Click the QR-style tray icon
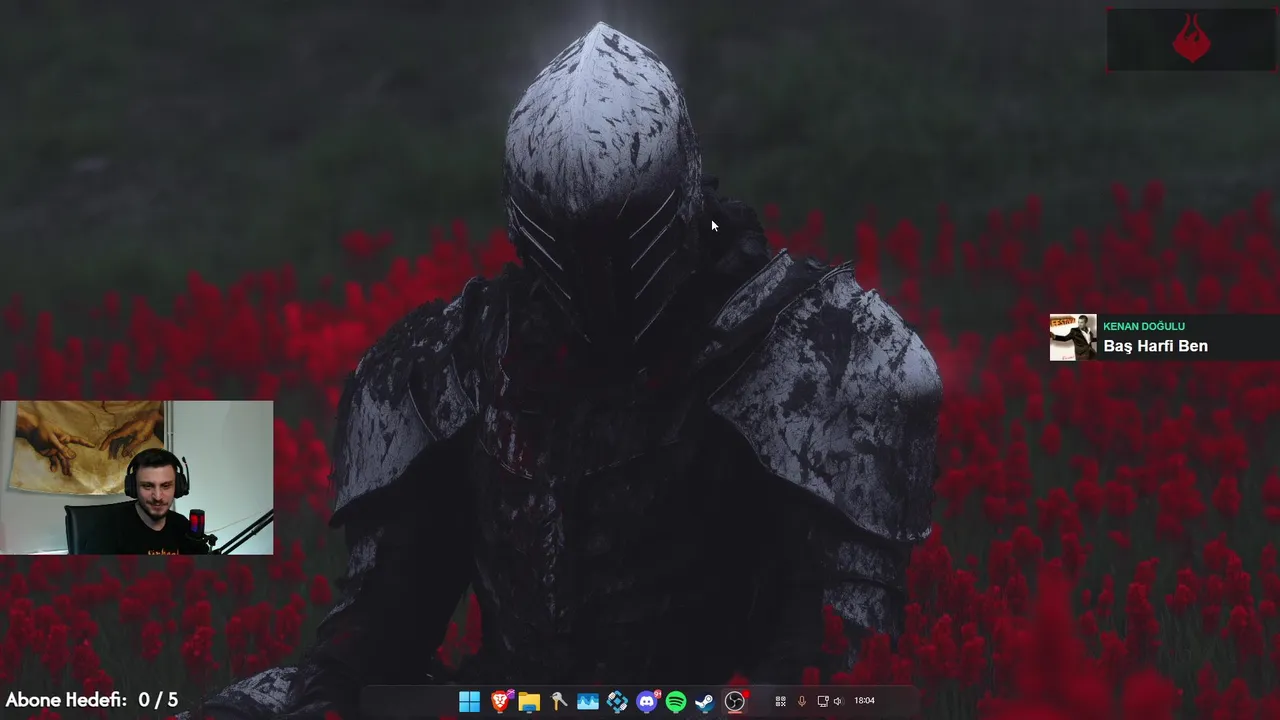Viewport: 1280px width, 720px height. [781, 701]
